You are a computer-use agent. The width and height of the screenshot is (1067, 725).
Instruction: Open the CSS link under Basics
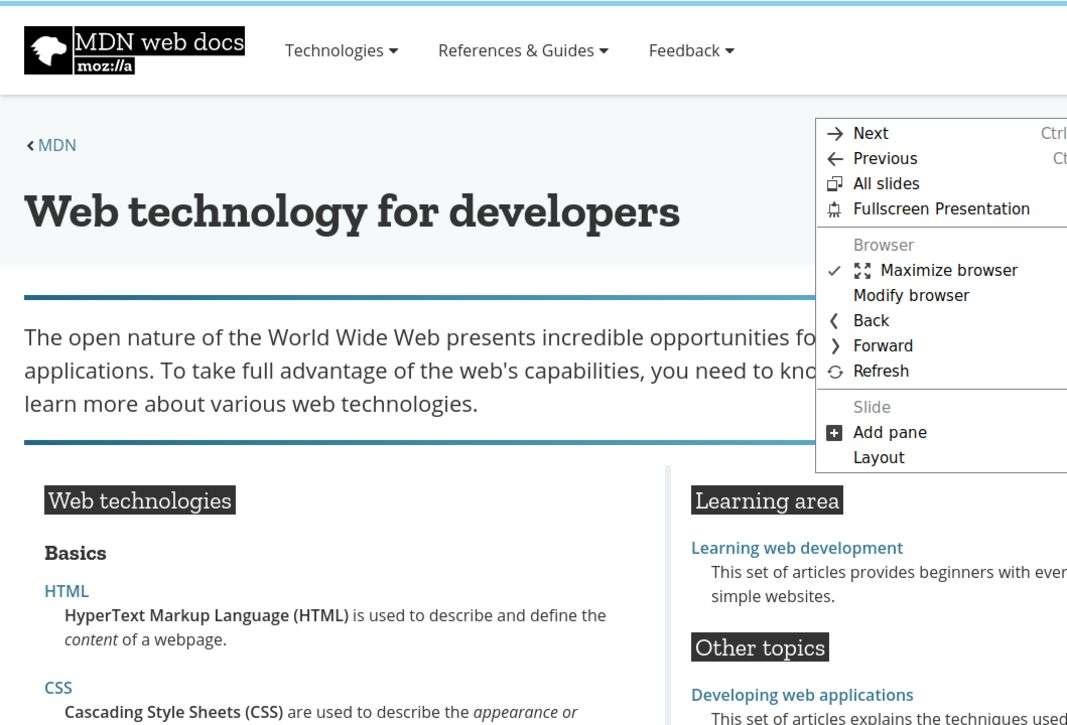tap(58, 688)
